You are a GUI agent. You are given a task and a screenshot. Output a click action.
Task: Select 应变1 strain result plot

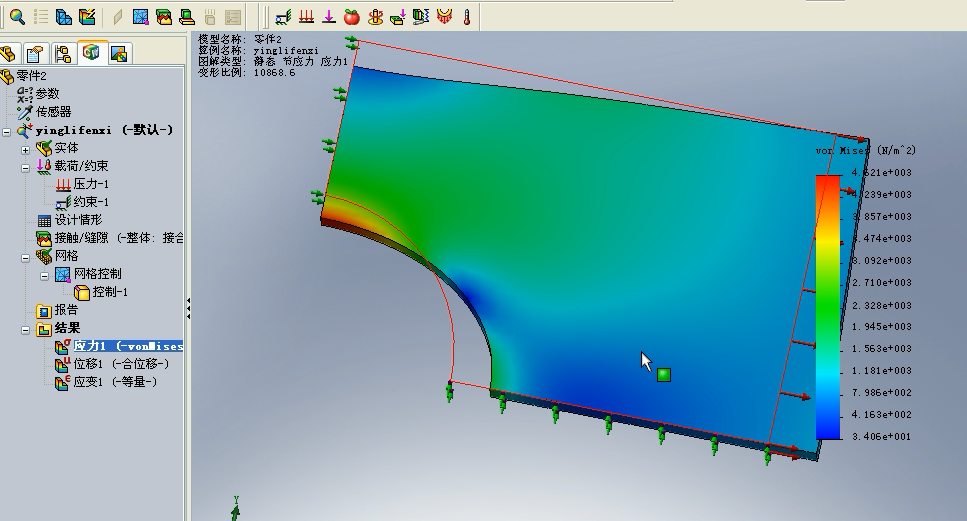[x=115, y=382]
